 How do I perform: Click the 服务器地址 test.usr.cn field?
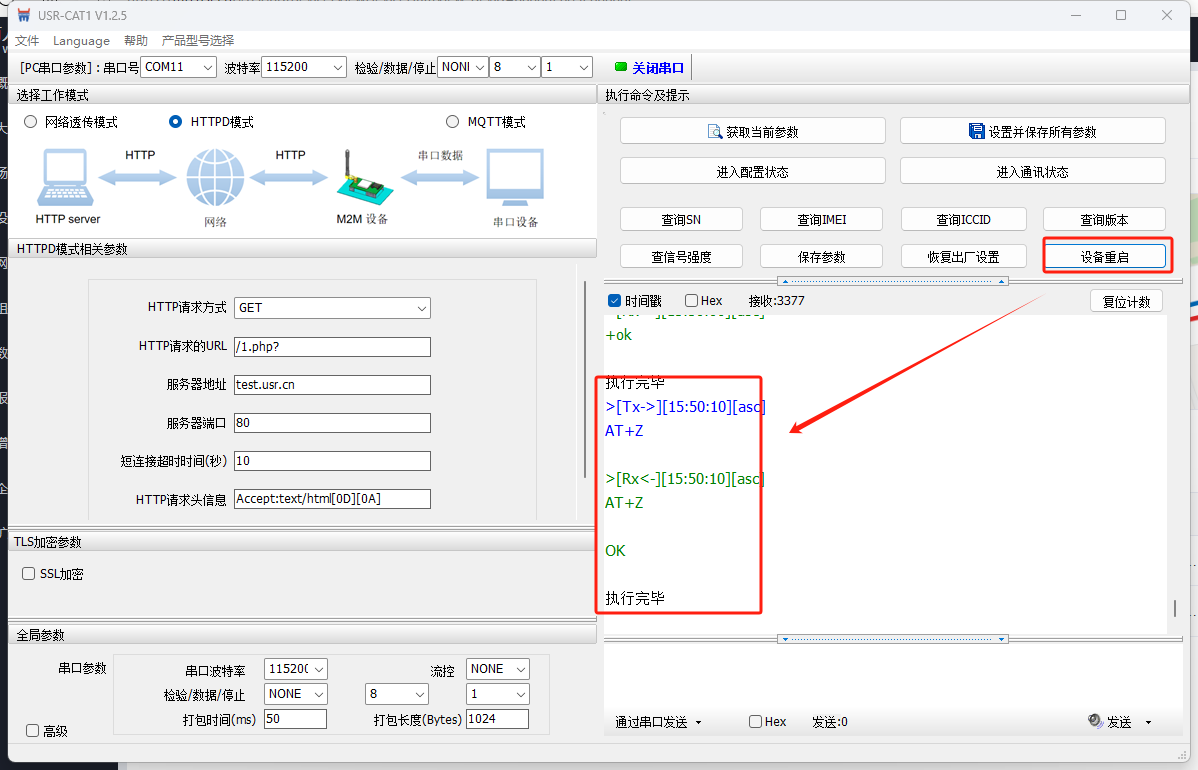coord(332,385)
